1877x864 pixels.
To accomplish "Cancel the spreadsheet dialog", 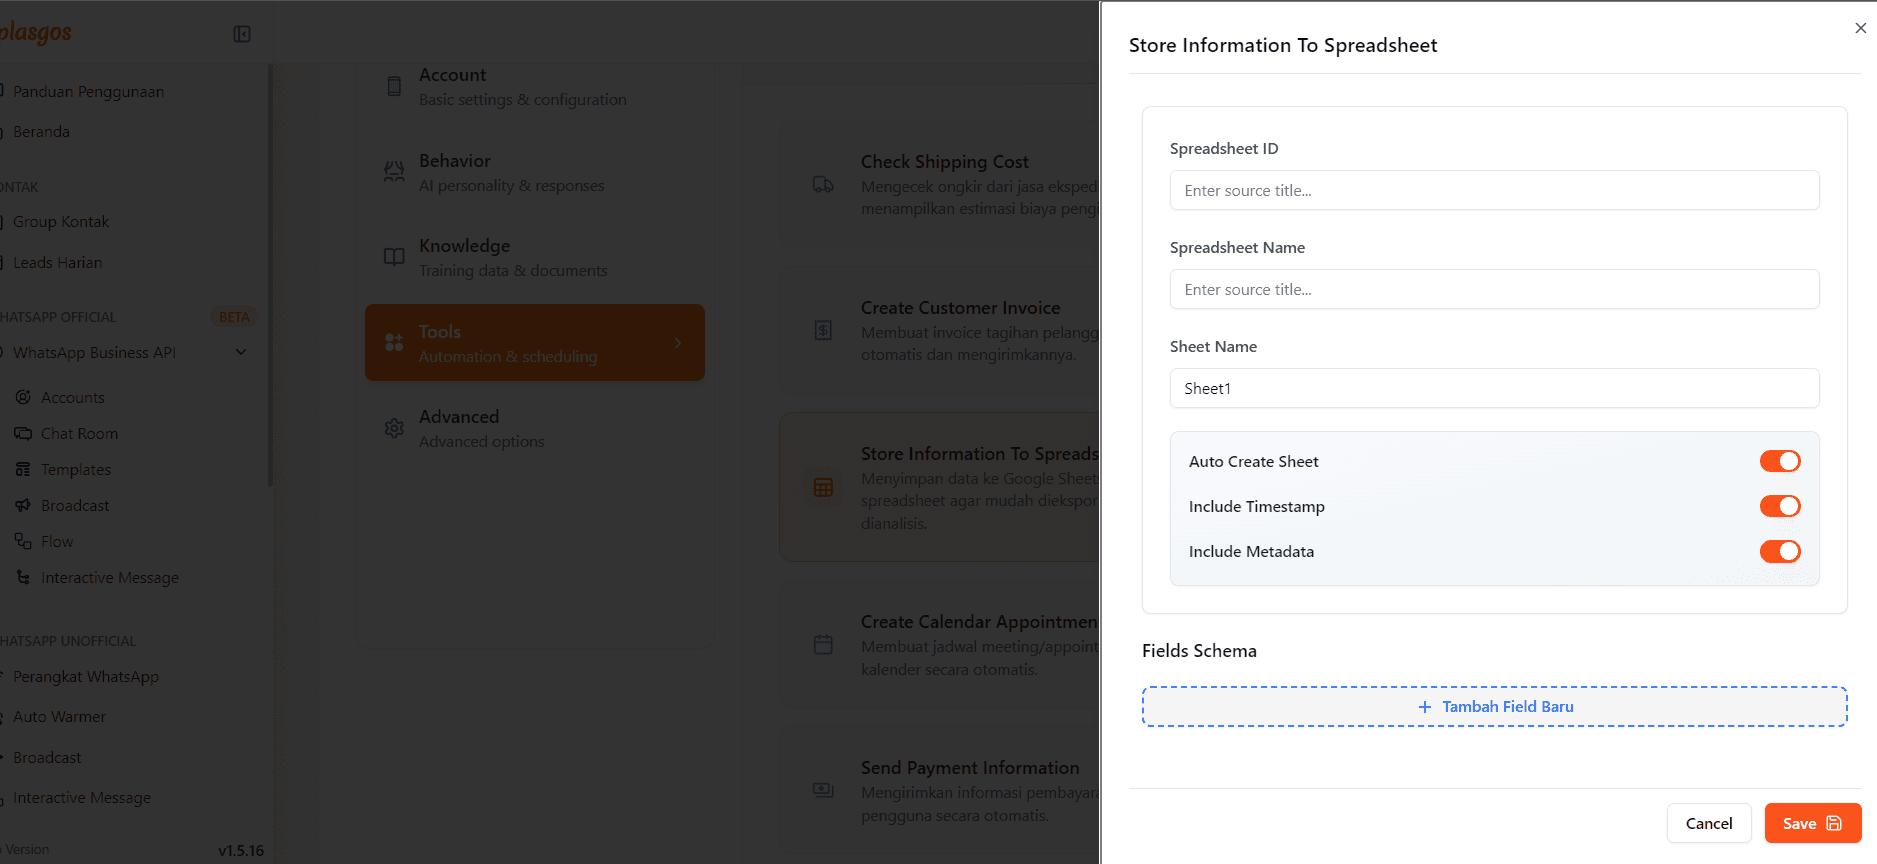I will pos(1708,823).
